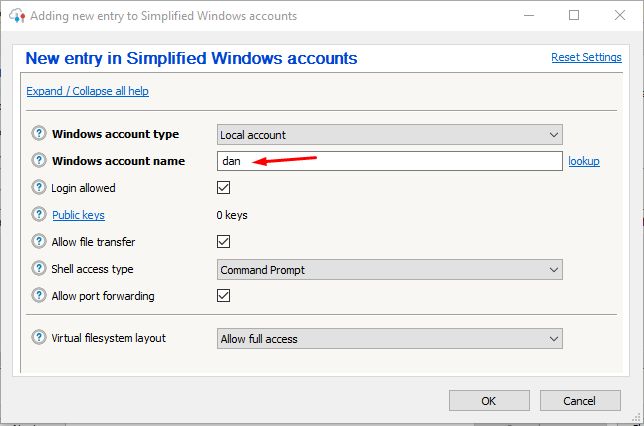This screenshot has width=644, height=426.
Task: Disable the Allow port forwarding checkbox
Action: [223, 295]
